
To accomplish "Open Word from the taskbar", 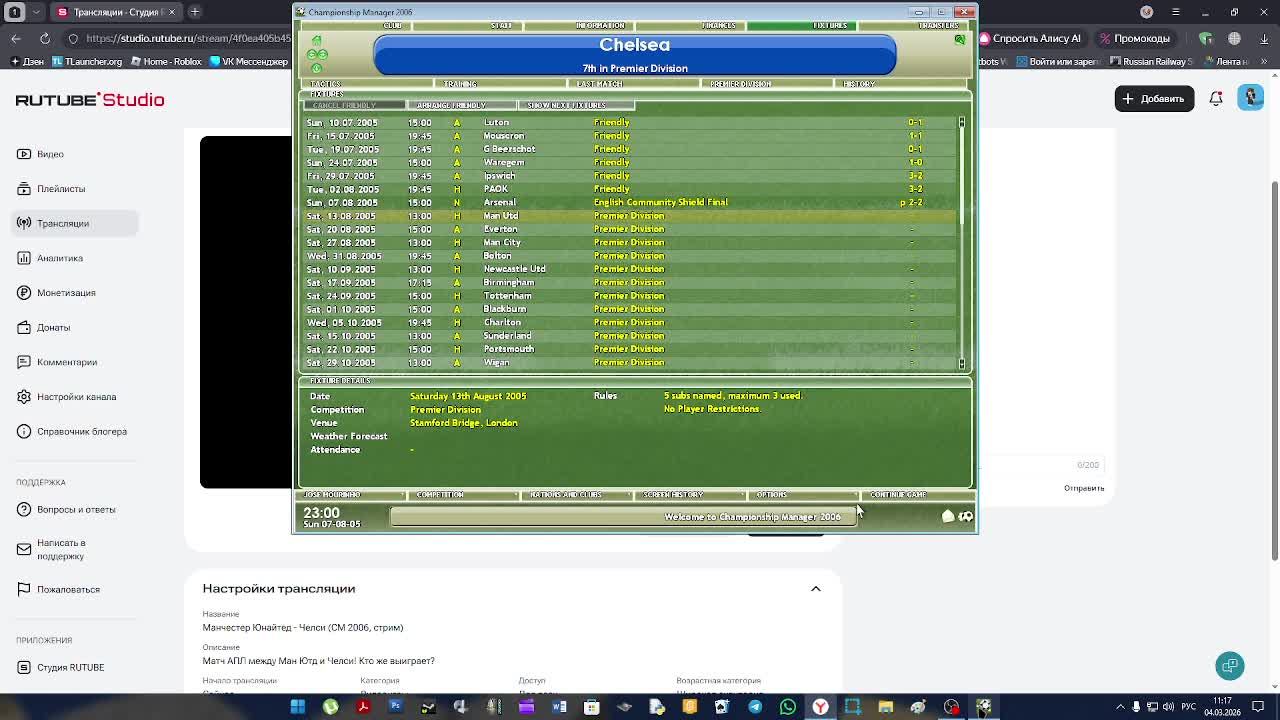I will coord(559,707).
